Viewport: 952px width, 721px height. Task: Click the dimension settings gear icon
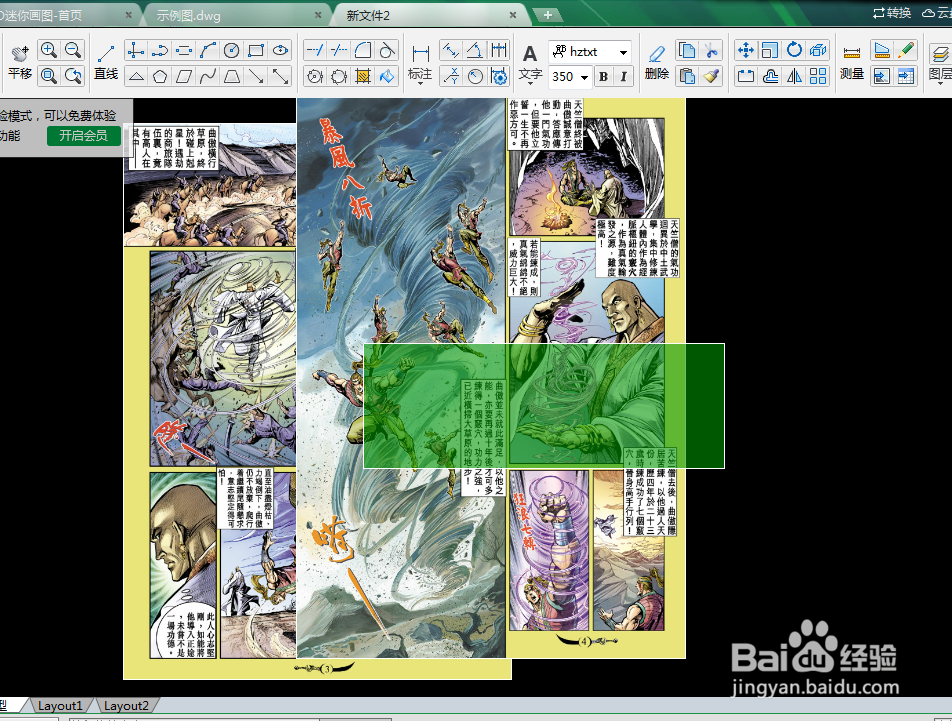pyautogui.click(x=499, y=76)
